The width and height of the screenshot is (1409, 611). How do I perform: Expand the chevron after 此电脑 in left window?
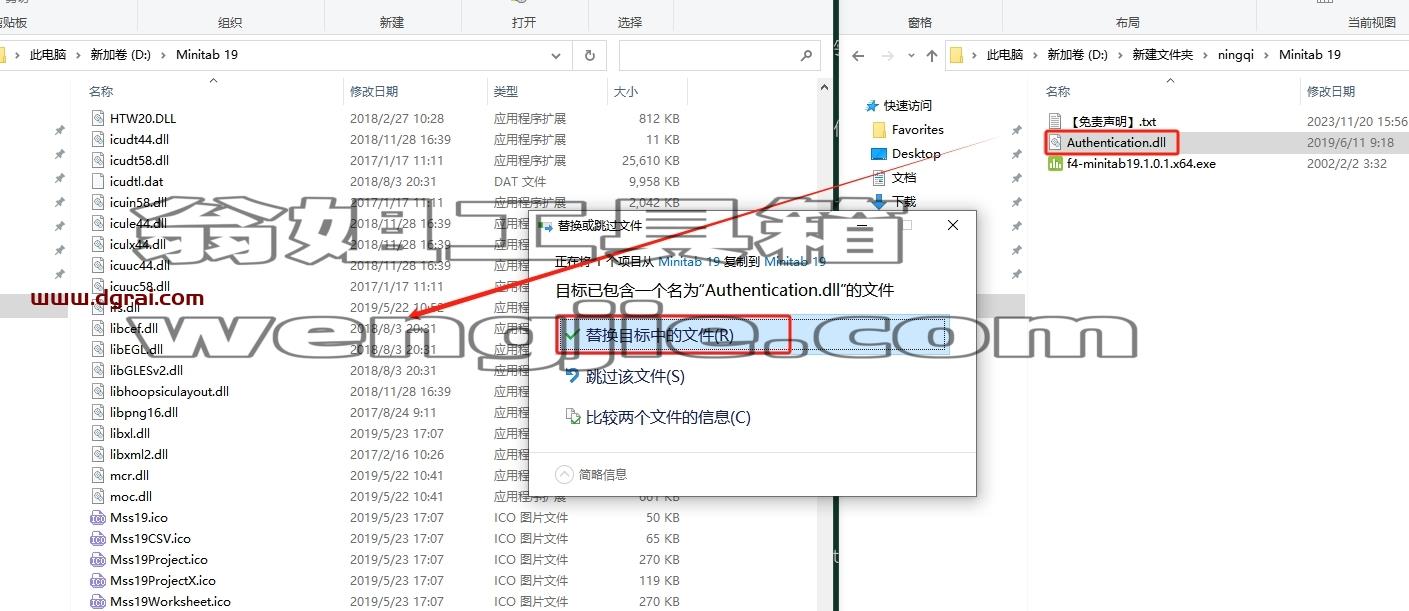pyautogui.click(x=78, y=55)
